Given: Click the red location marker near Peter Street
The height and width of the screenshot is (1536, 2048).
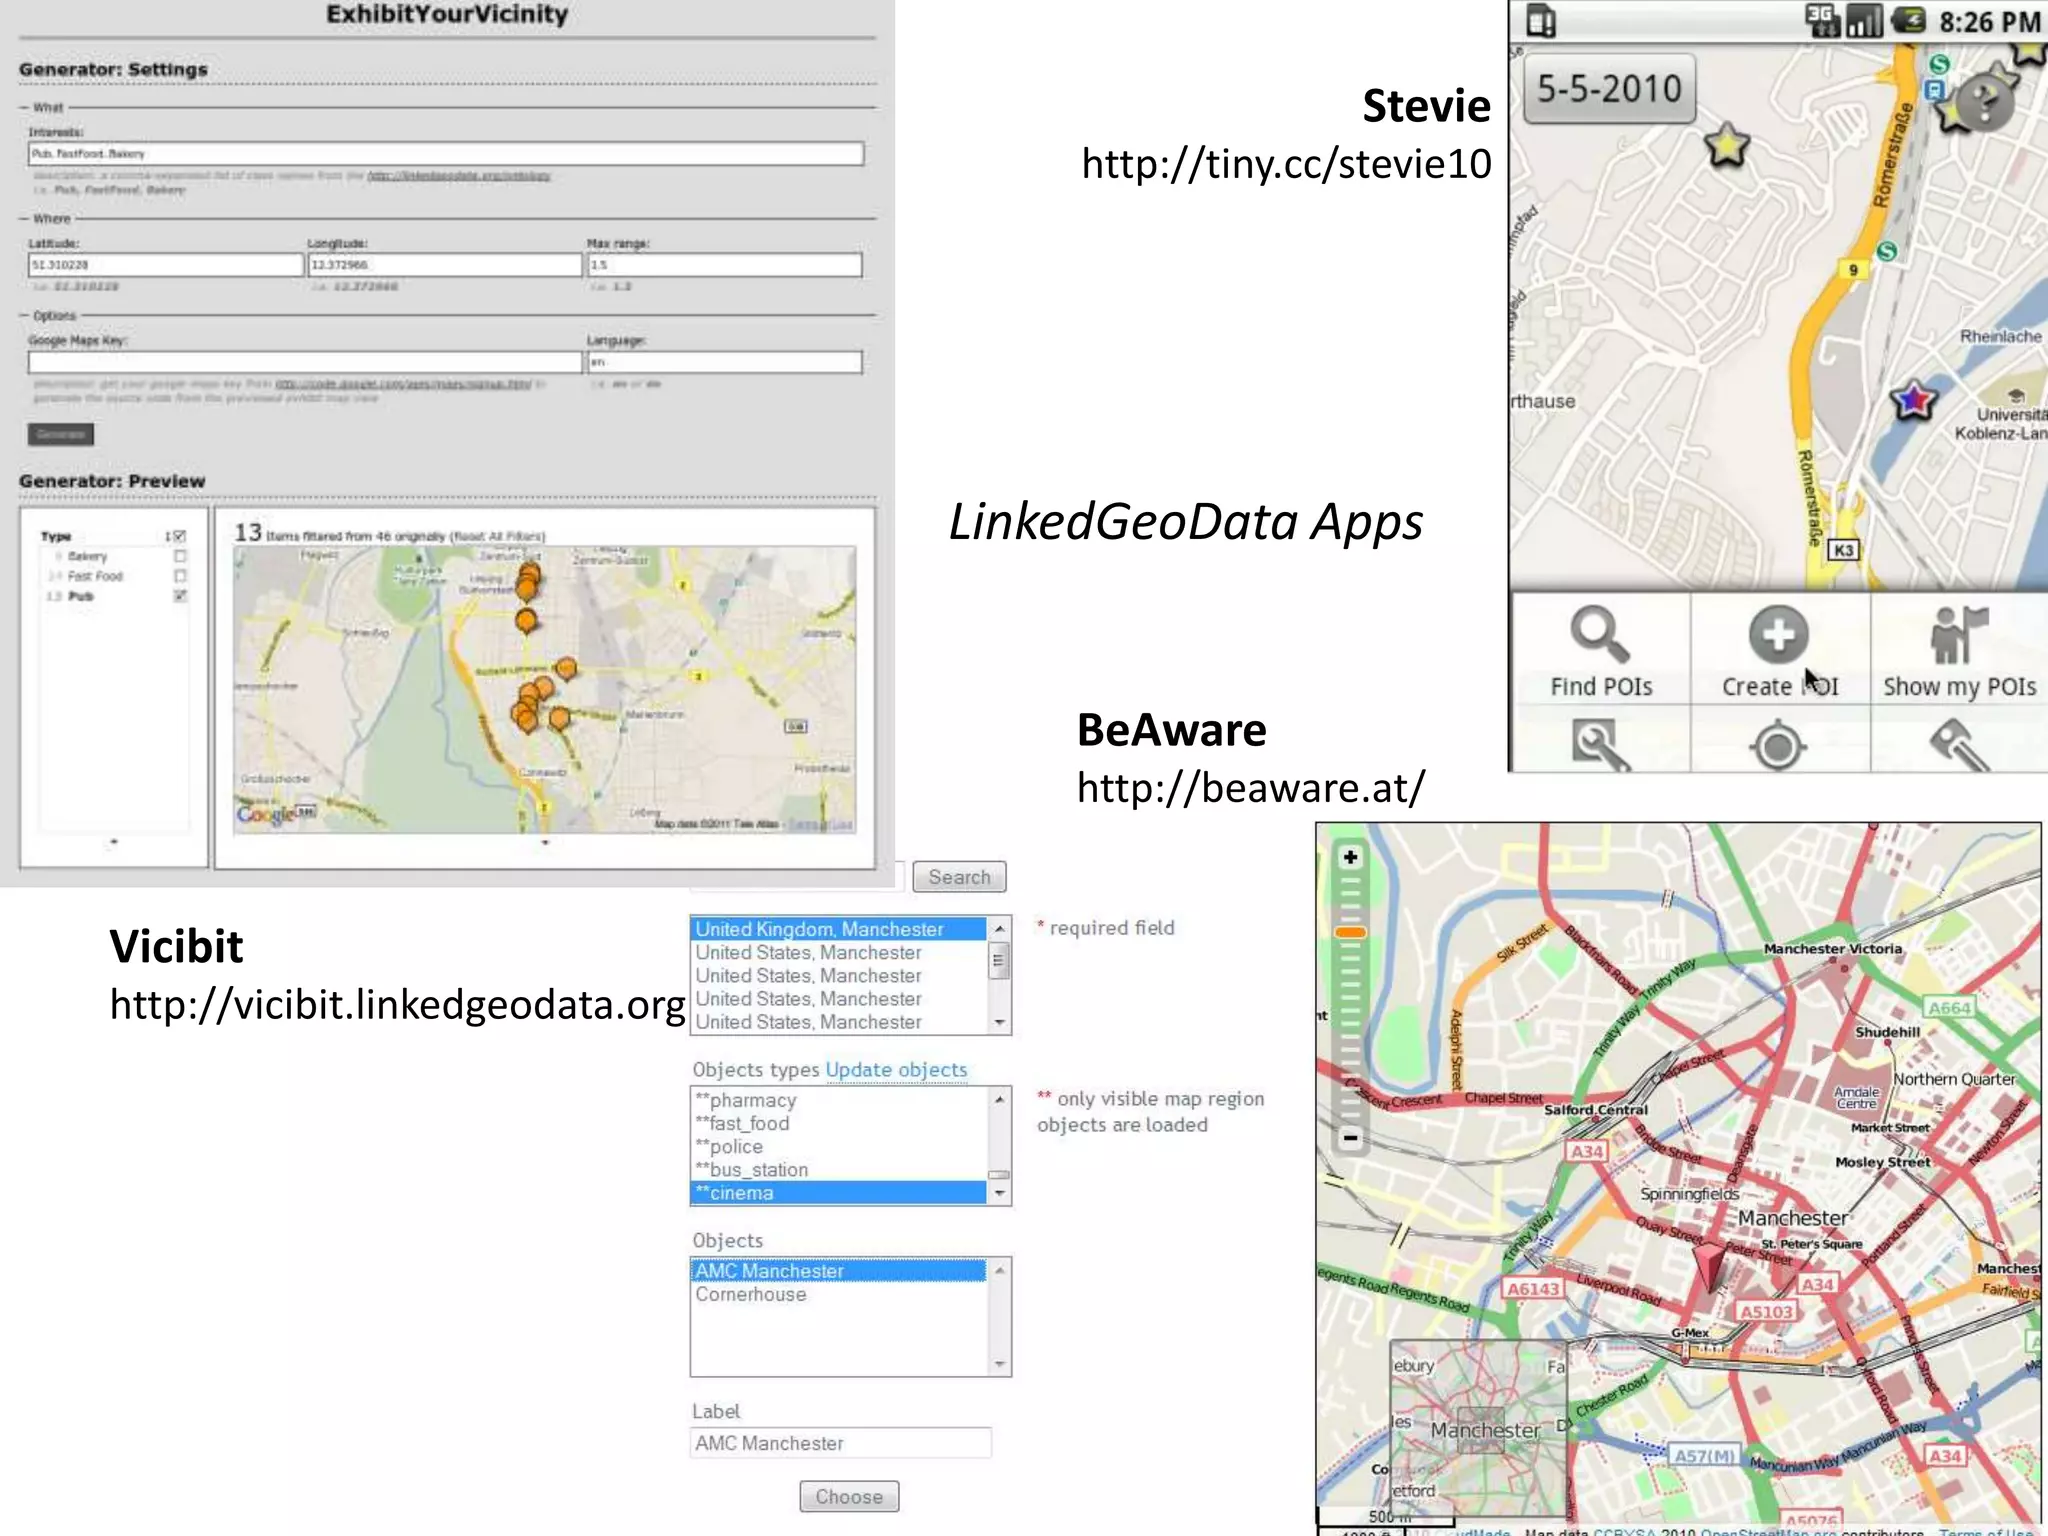Looking at the screenshot, I should tap(1710, 1267).
